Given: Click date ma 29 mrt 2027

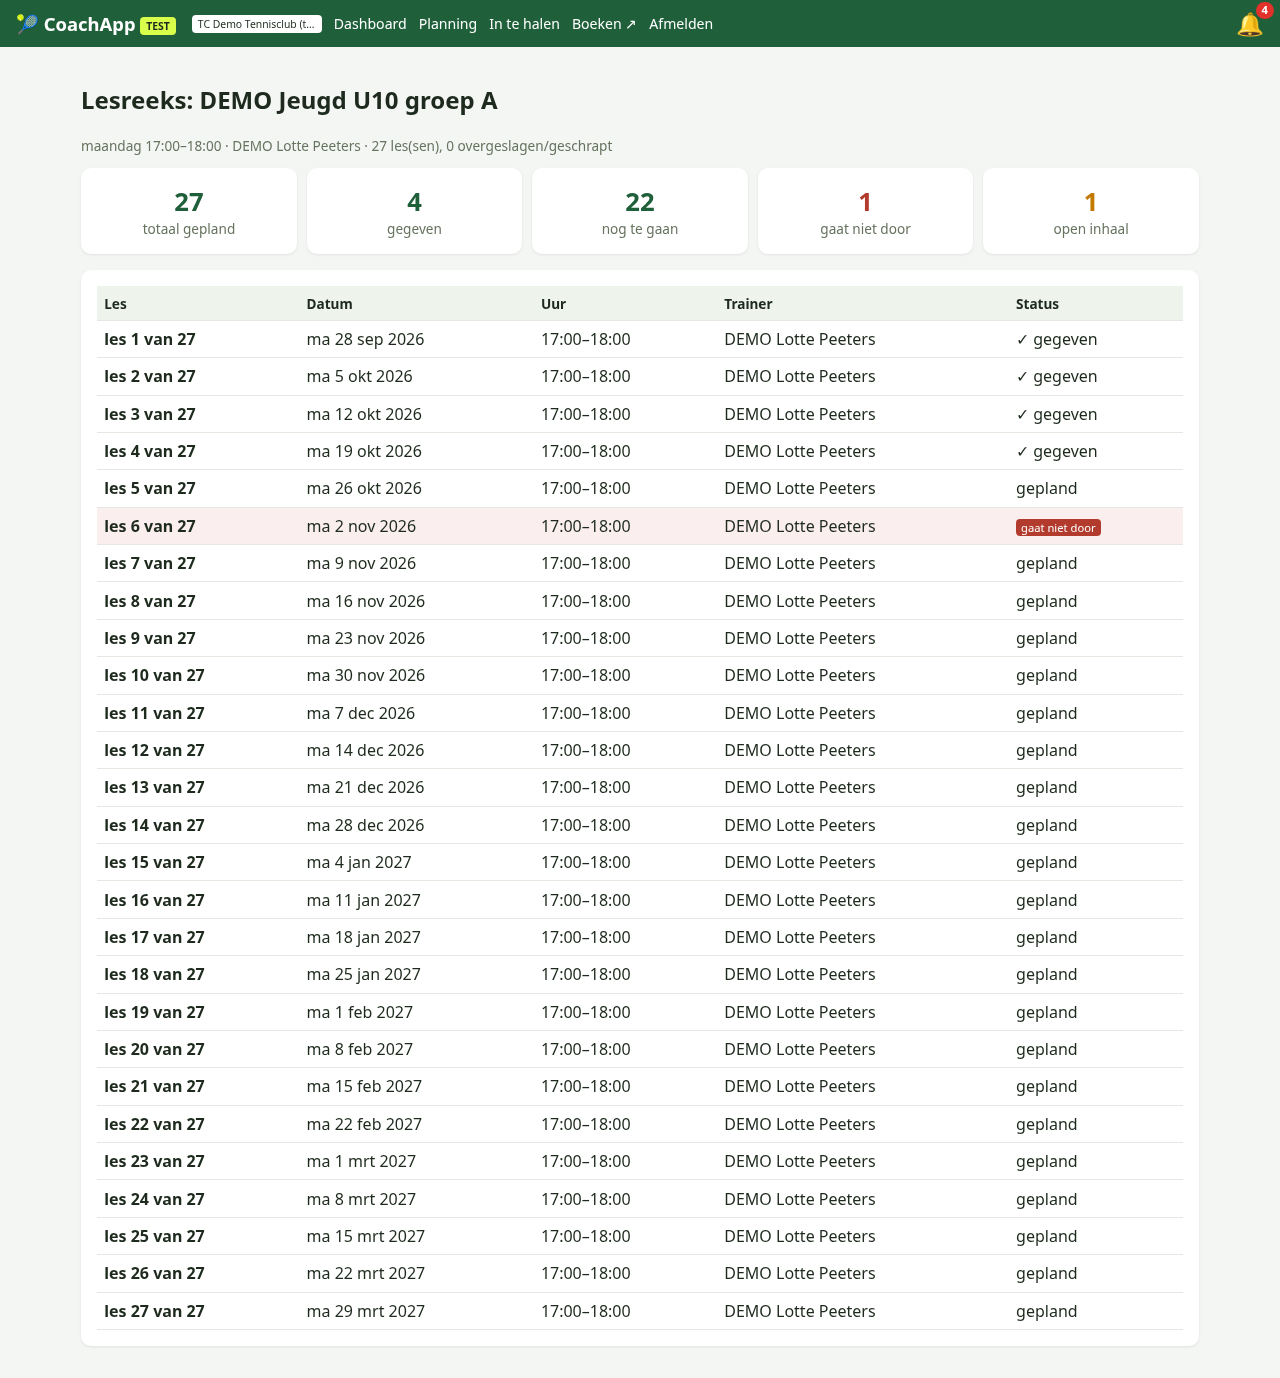Looking at the screenshot, I should [365, 1311].
